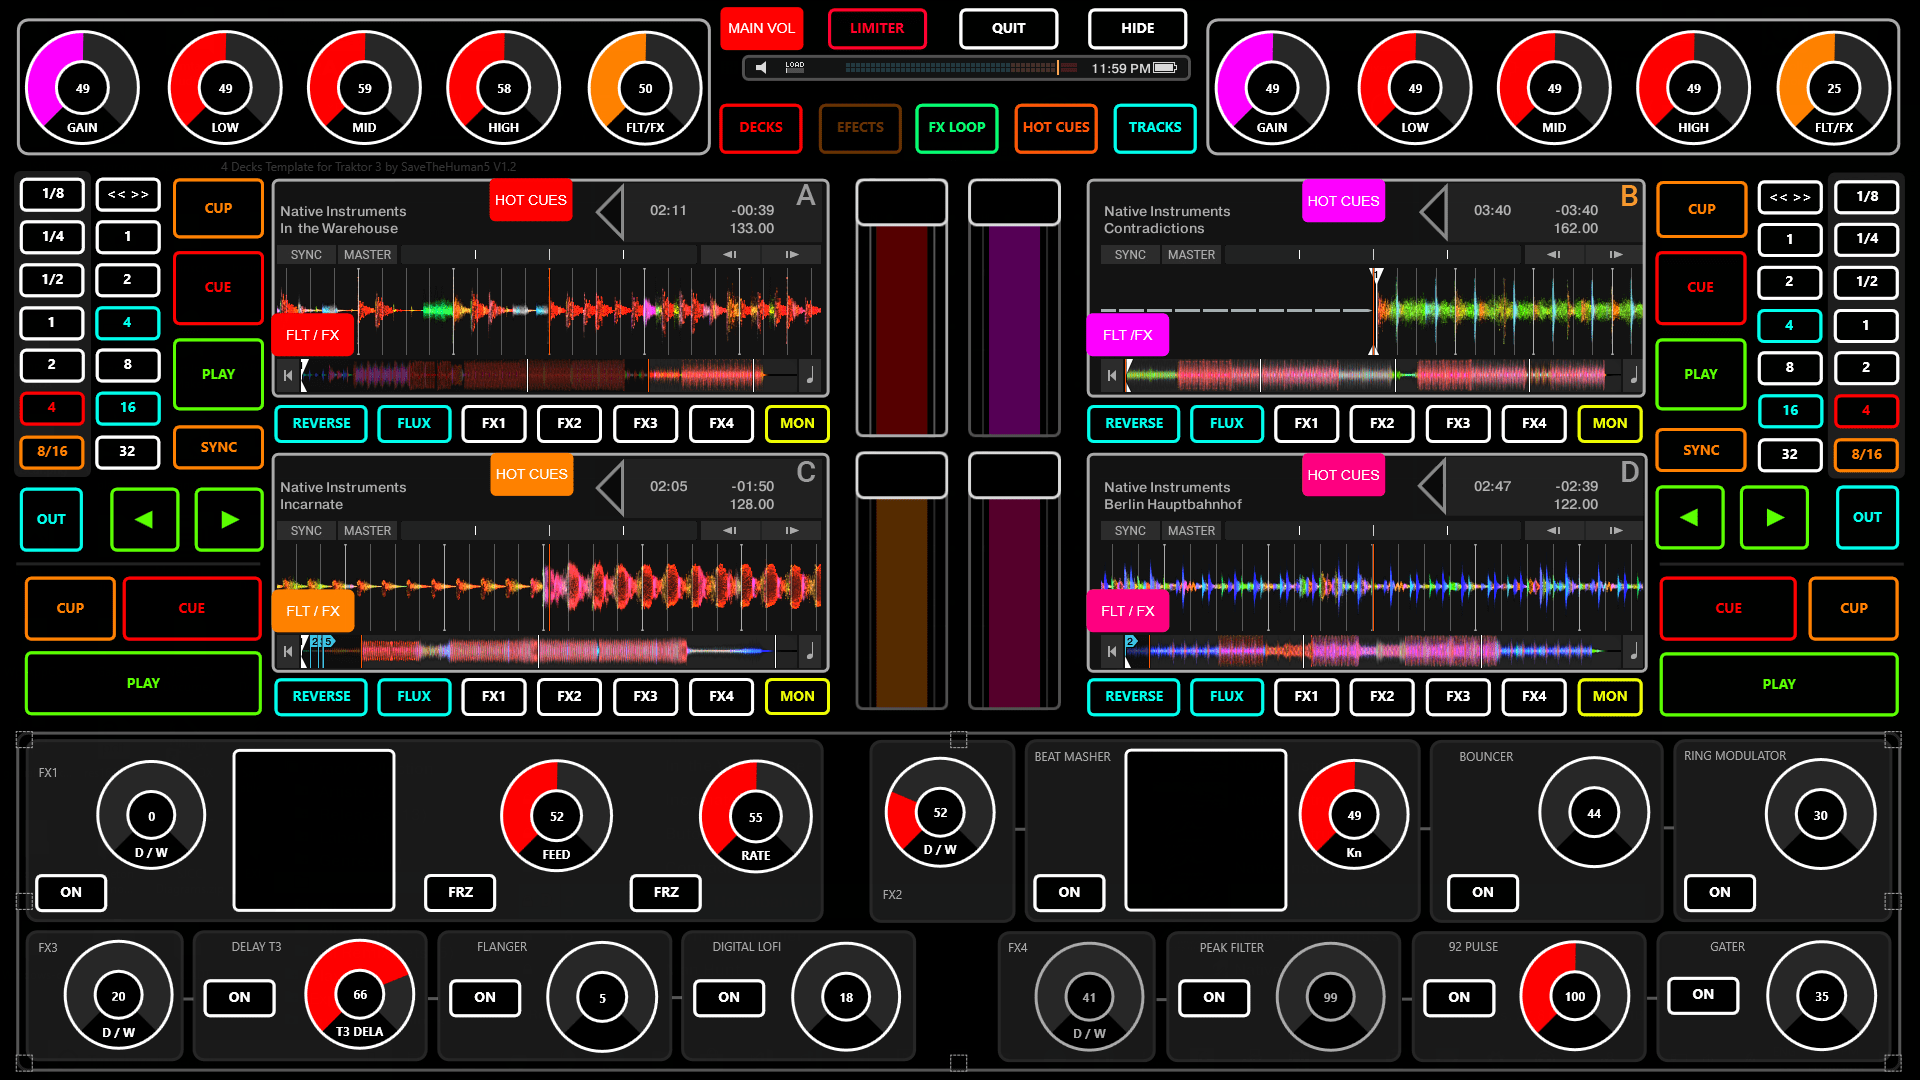The width and height of the screenshot is (1920, 1080).
Task: Click the large left PLAY button
Action: pyautogui.click(x=143, y=683)
